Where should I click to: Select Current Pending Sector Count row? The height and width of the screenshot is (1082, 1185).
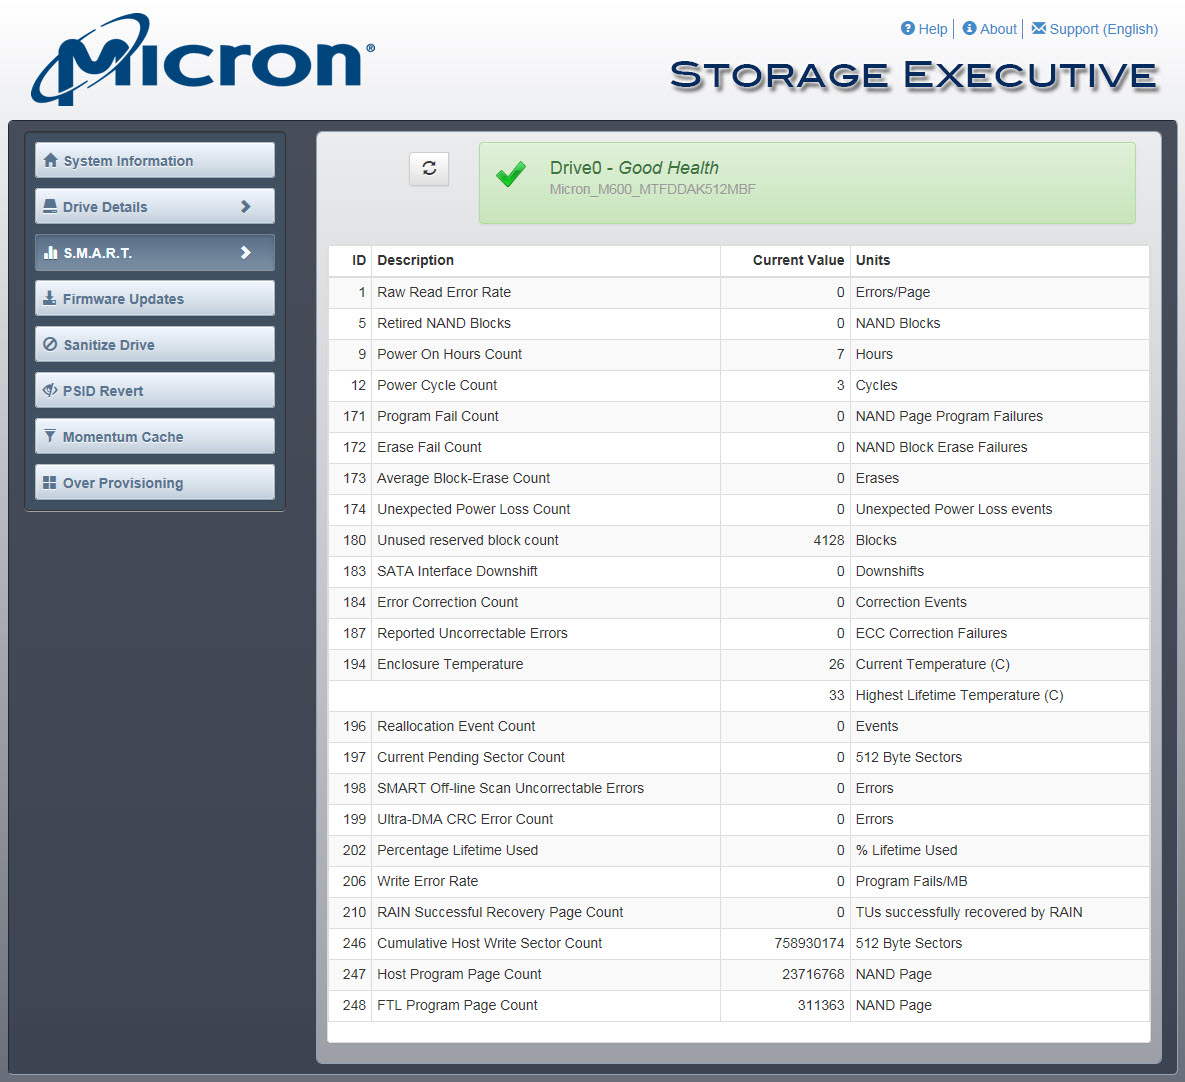(739, 757)
